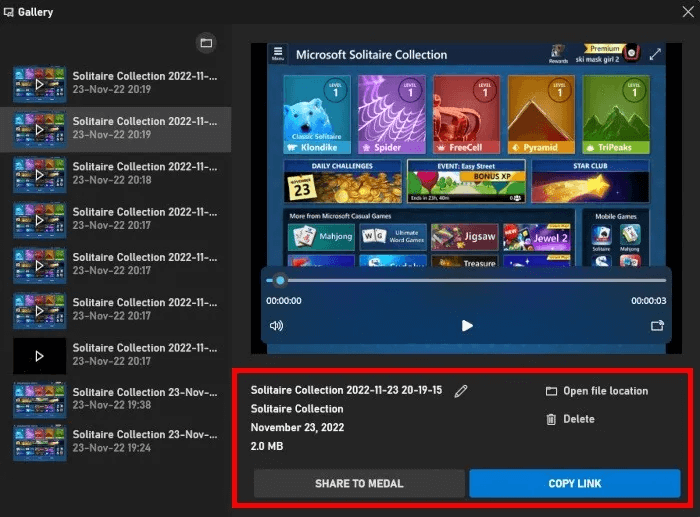Screen dimensions: 700x517
Task: Click the Gallery icon in title bar
Action: (8, 12)
